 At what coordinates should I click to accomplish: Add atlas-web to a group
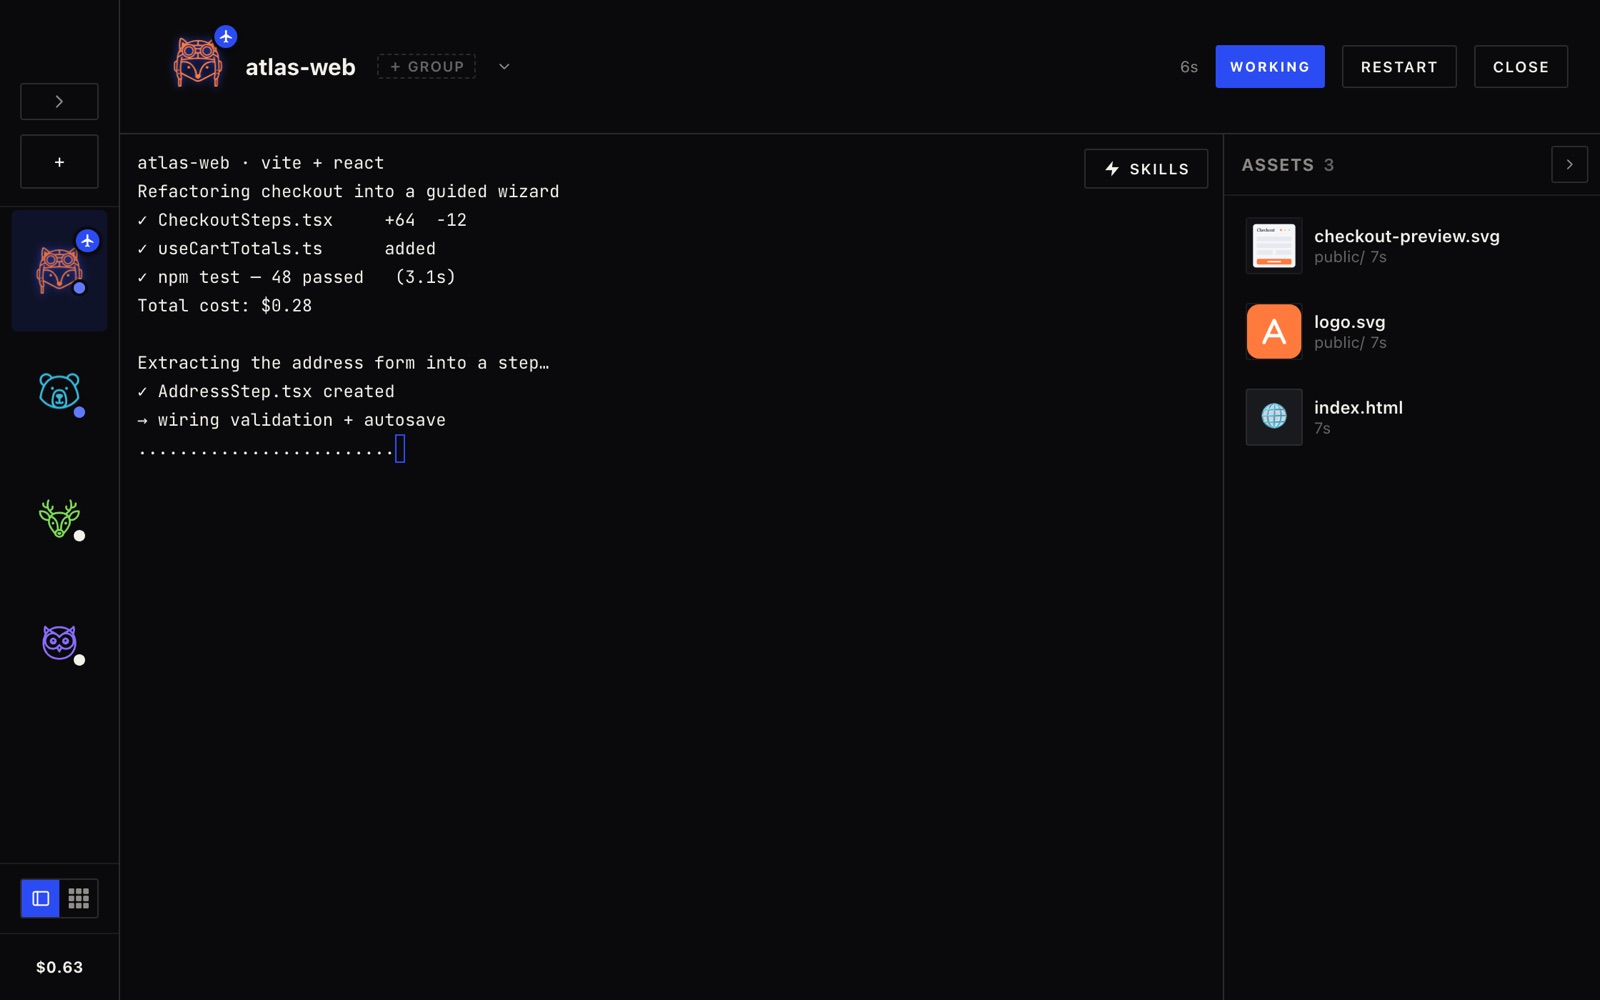[x=427, y=66]
